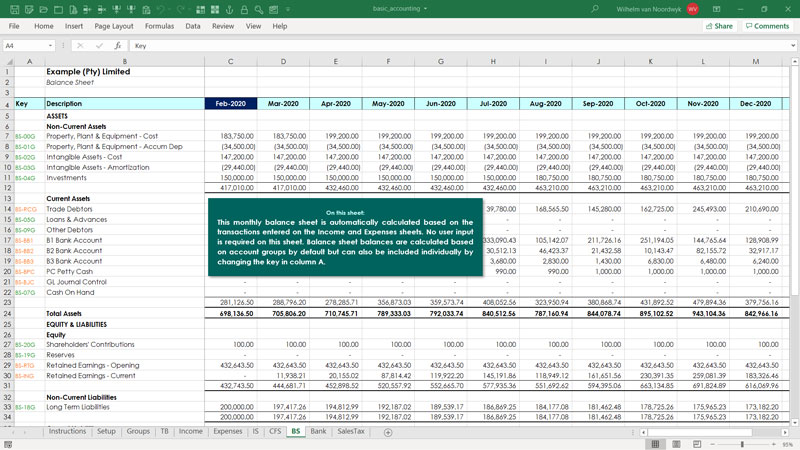Open the Insert ribbon tab

pyautogui.click(x=73, y=26)
